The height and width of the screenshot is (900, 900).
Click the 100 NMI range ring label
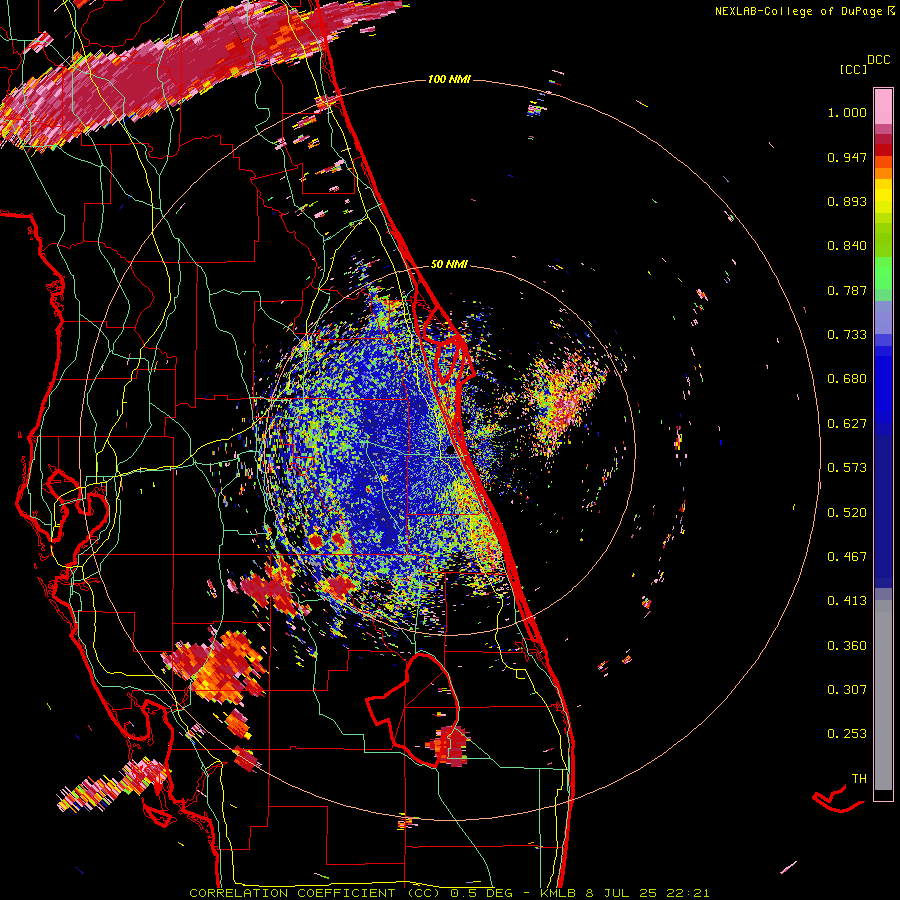click(x=449, y=79)
